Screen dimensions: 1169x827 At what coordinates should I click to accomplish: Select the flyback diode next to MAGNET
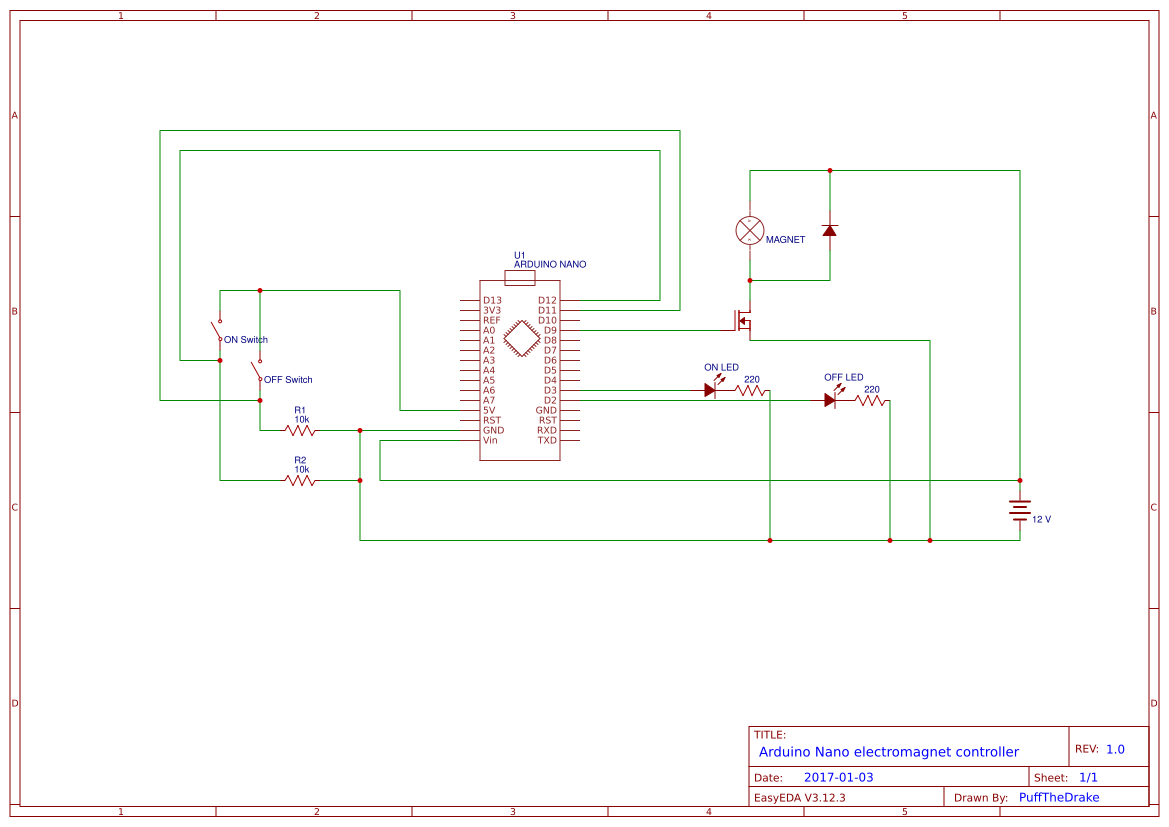point(828,231)
